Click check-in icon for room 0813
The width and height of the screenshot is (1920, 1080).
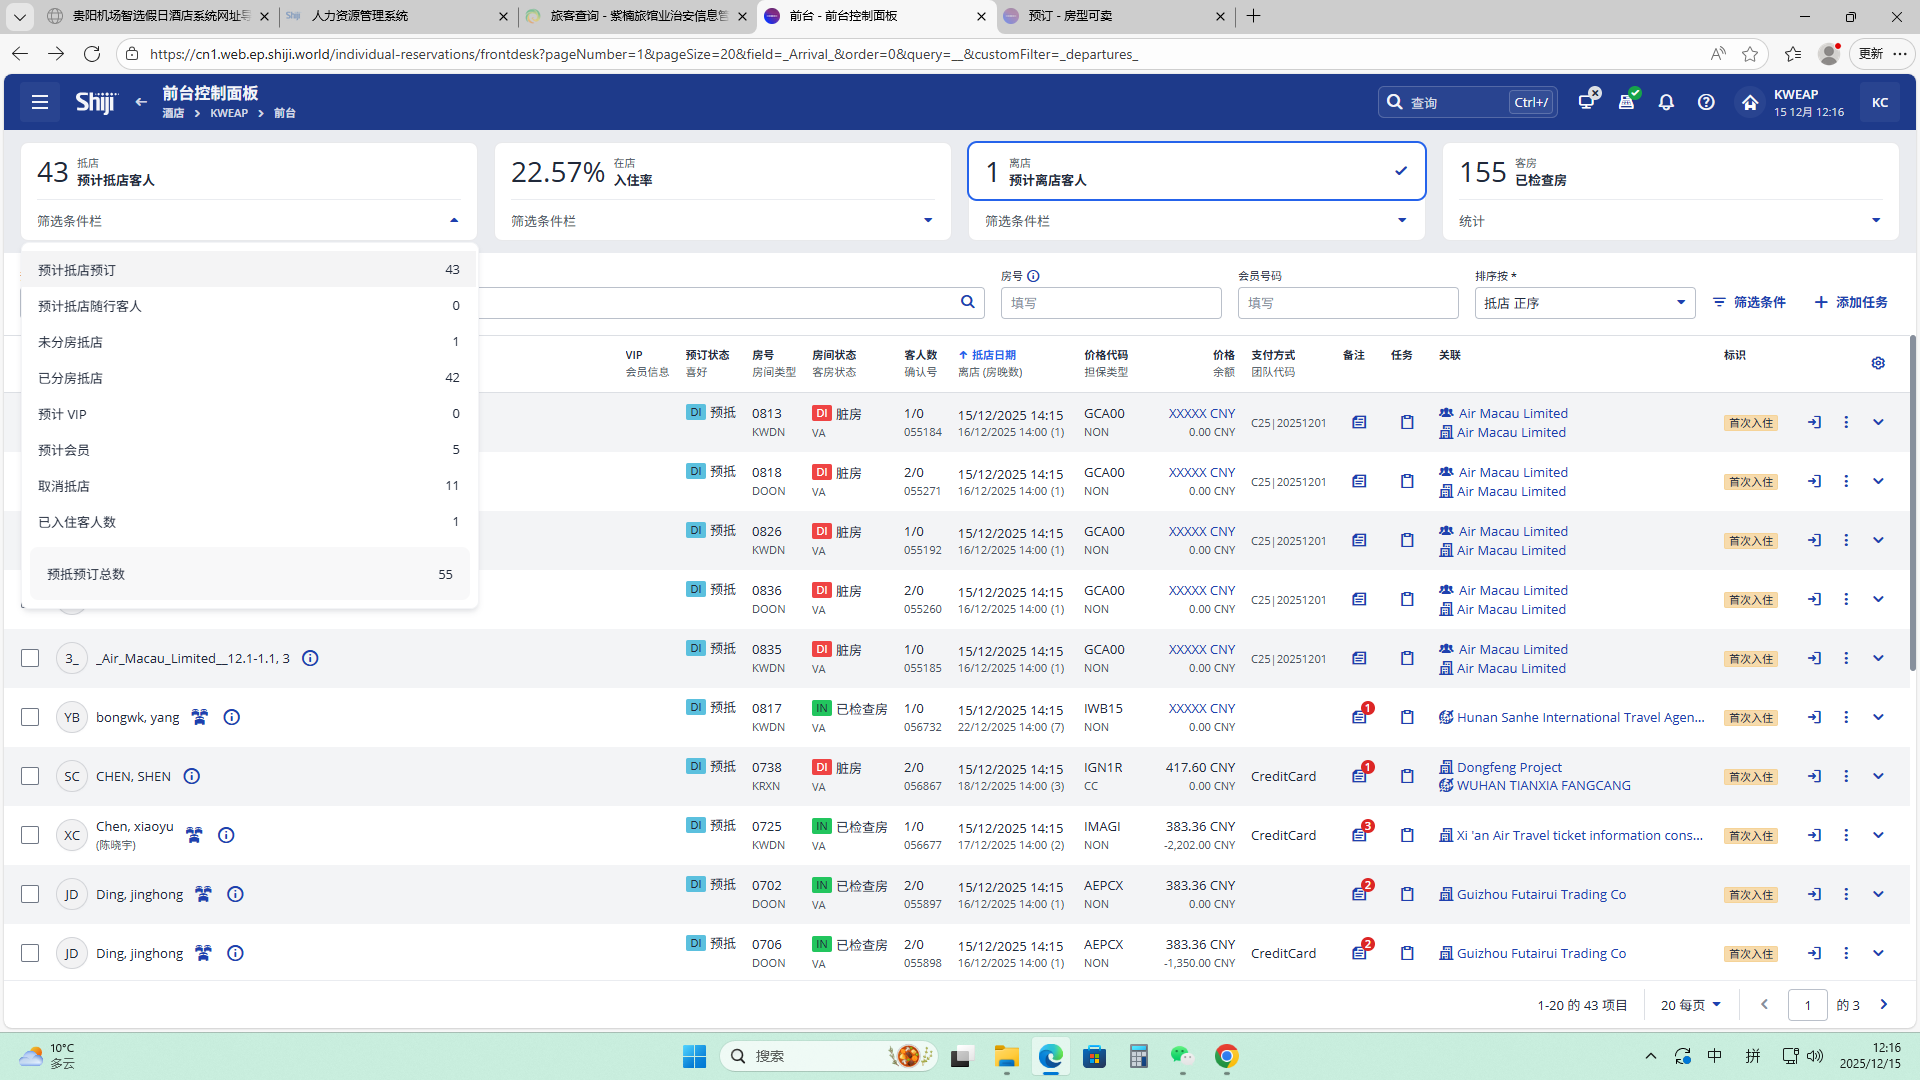point(1814,422)
